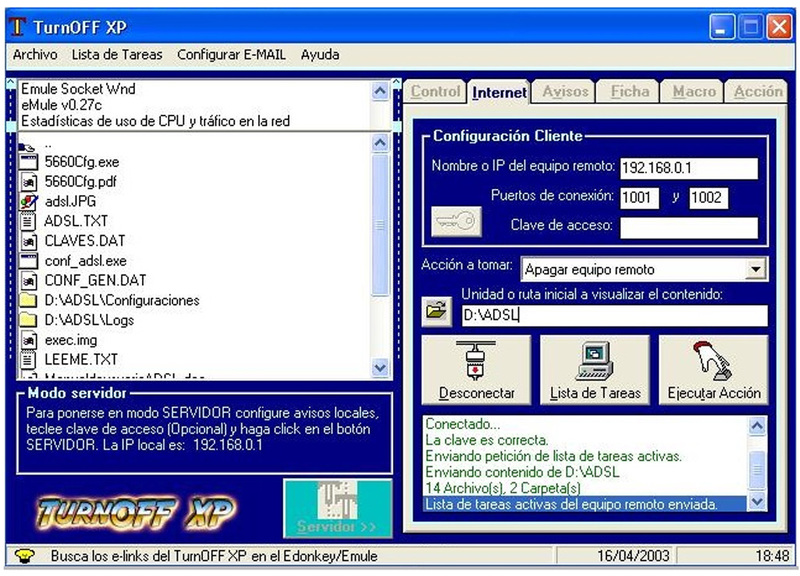Go to the Macro tab
Screen dimensions: 800x576
pyautogui.click(x=694, y=91)
